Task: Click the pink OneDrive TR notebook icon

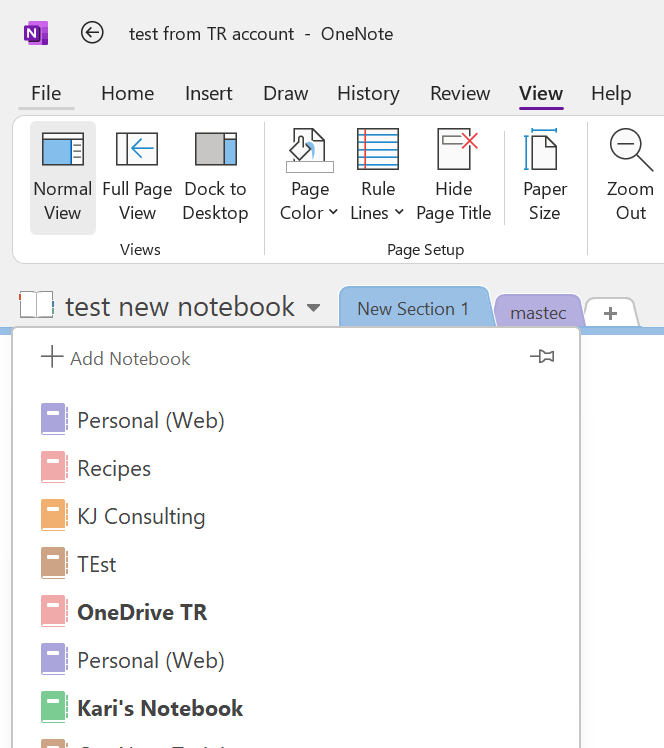Action: (x=54, y=612)
